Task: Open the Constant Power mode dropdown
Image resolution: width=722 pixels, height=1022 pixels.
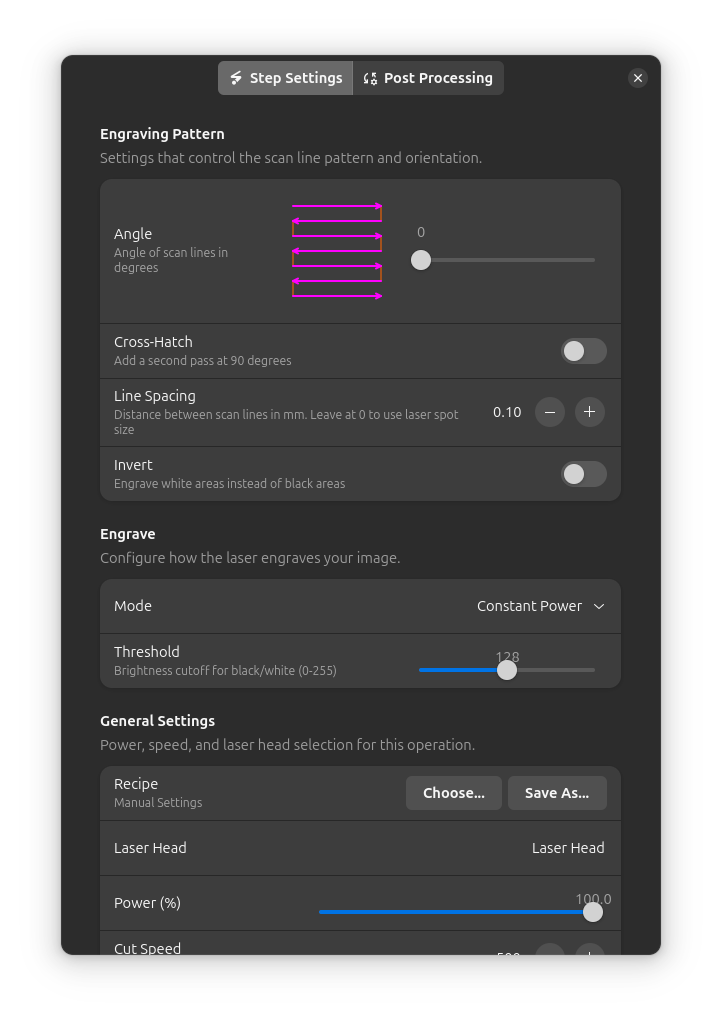Action: tap(540, 606)
